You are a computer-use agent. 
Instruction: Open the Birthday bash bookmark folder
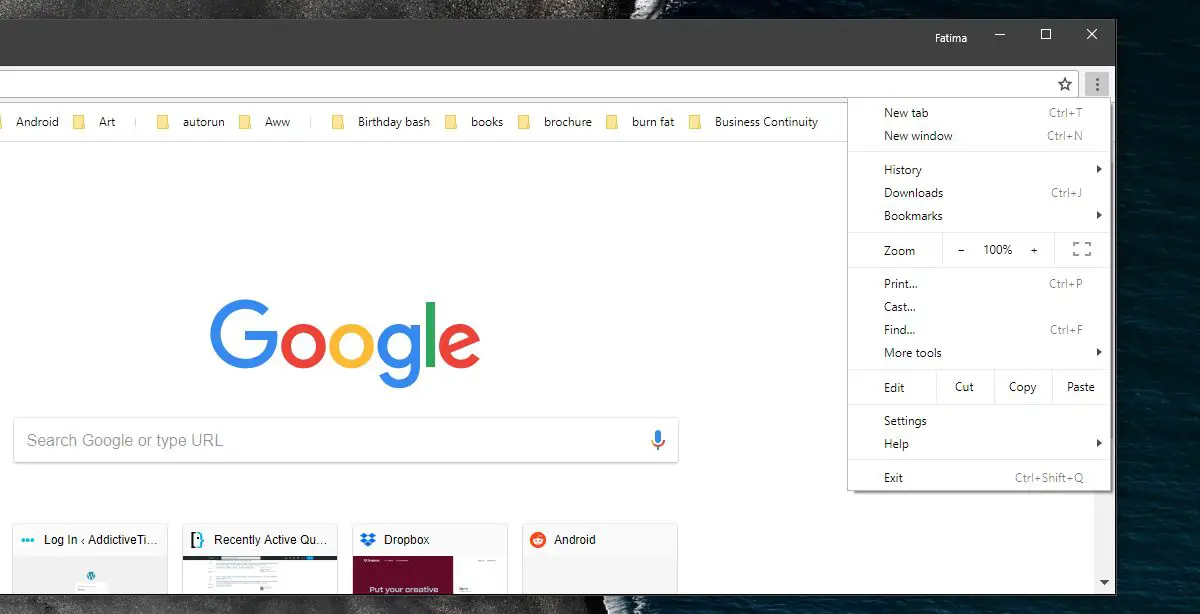[381, 122]
